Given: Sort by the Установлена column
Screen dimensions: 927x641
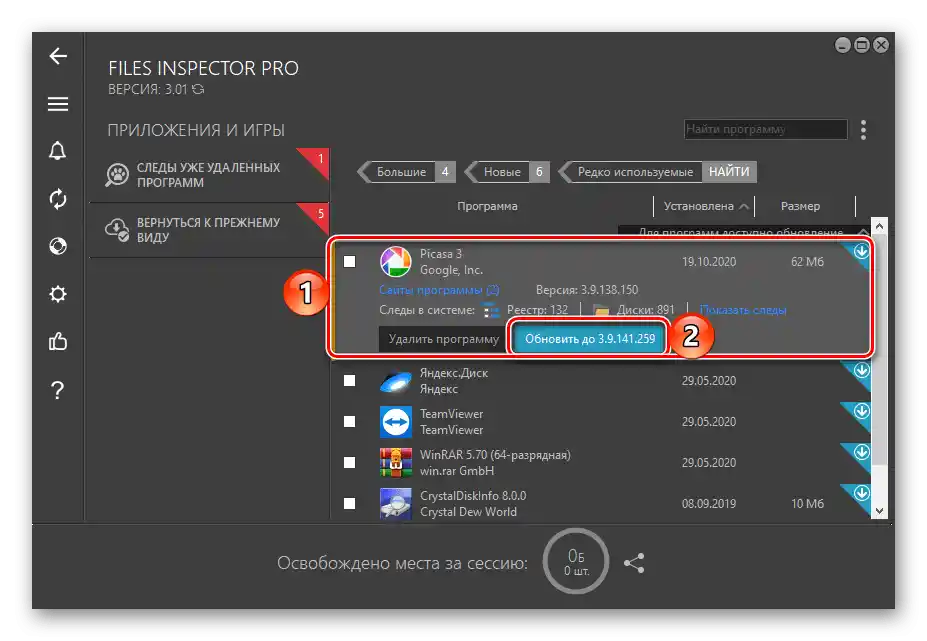Looking at the screenshot, I should click(705, 206).
